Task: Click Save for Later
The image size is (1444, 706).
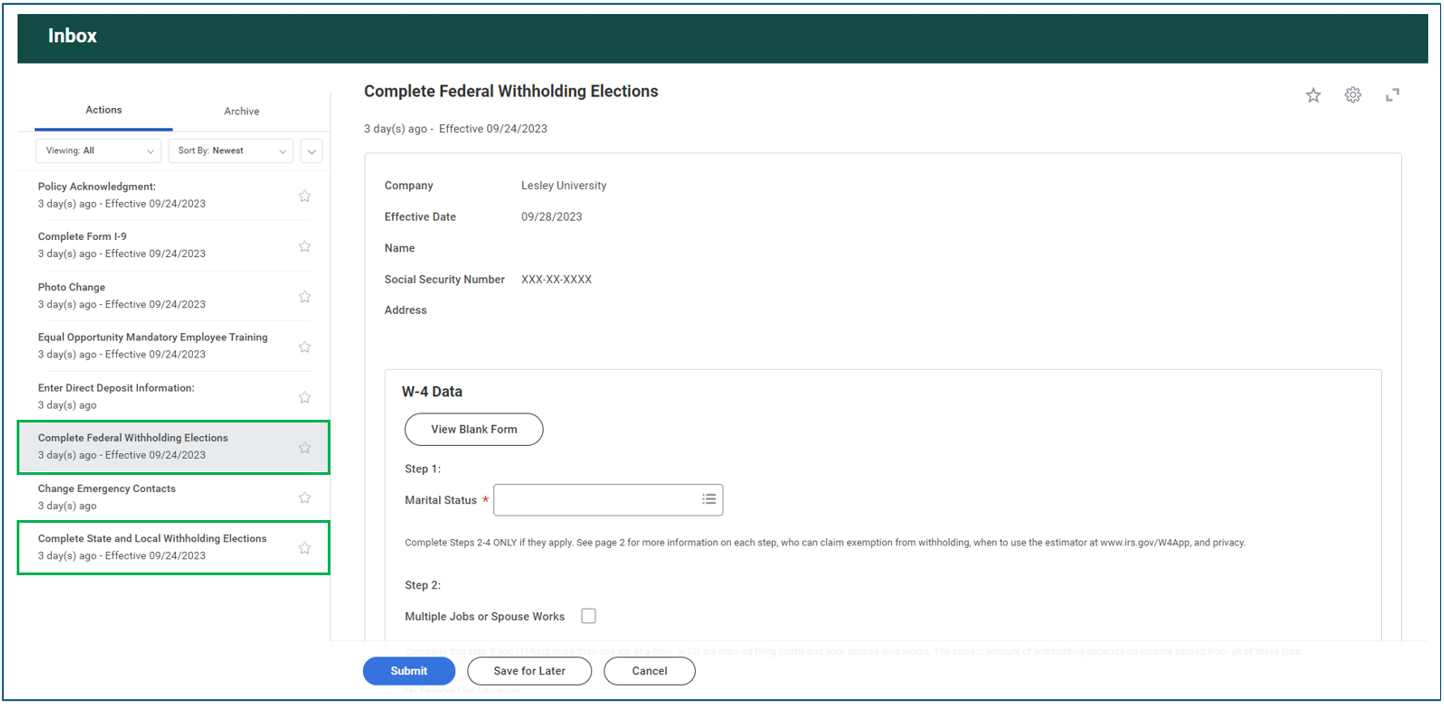Action: pos(529,671)
